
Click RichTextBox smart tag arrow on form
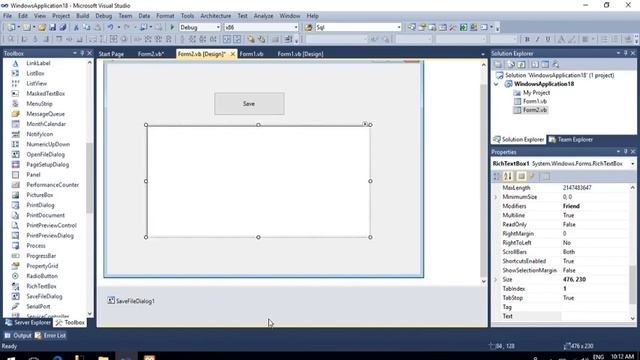[365, 124]
